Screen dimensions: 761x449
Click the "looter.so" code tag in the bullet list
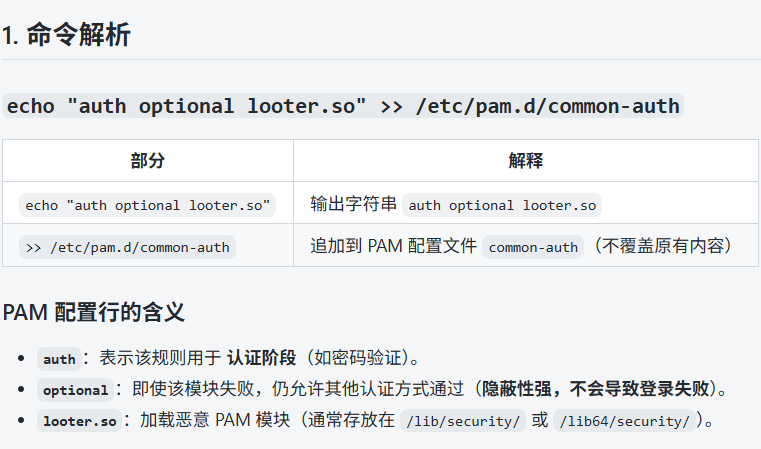80,421
